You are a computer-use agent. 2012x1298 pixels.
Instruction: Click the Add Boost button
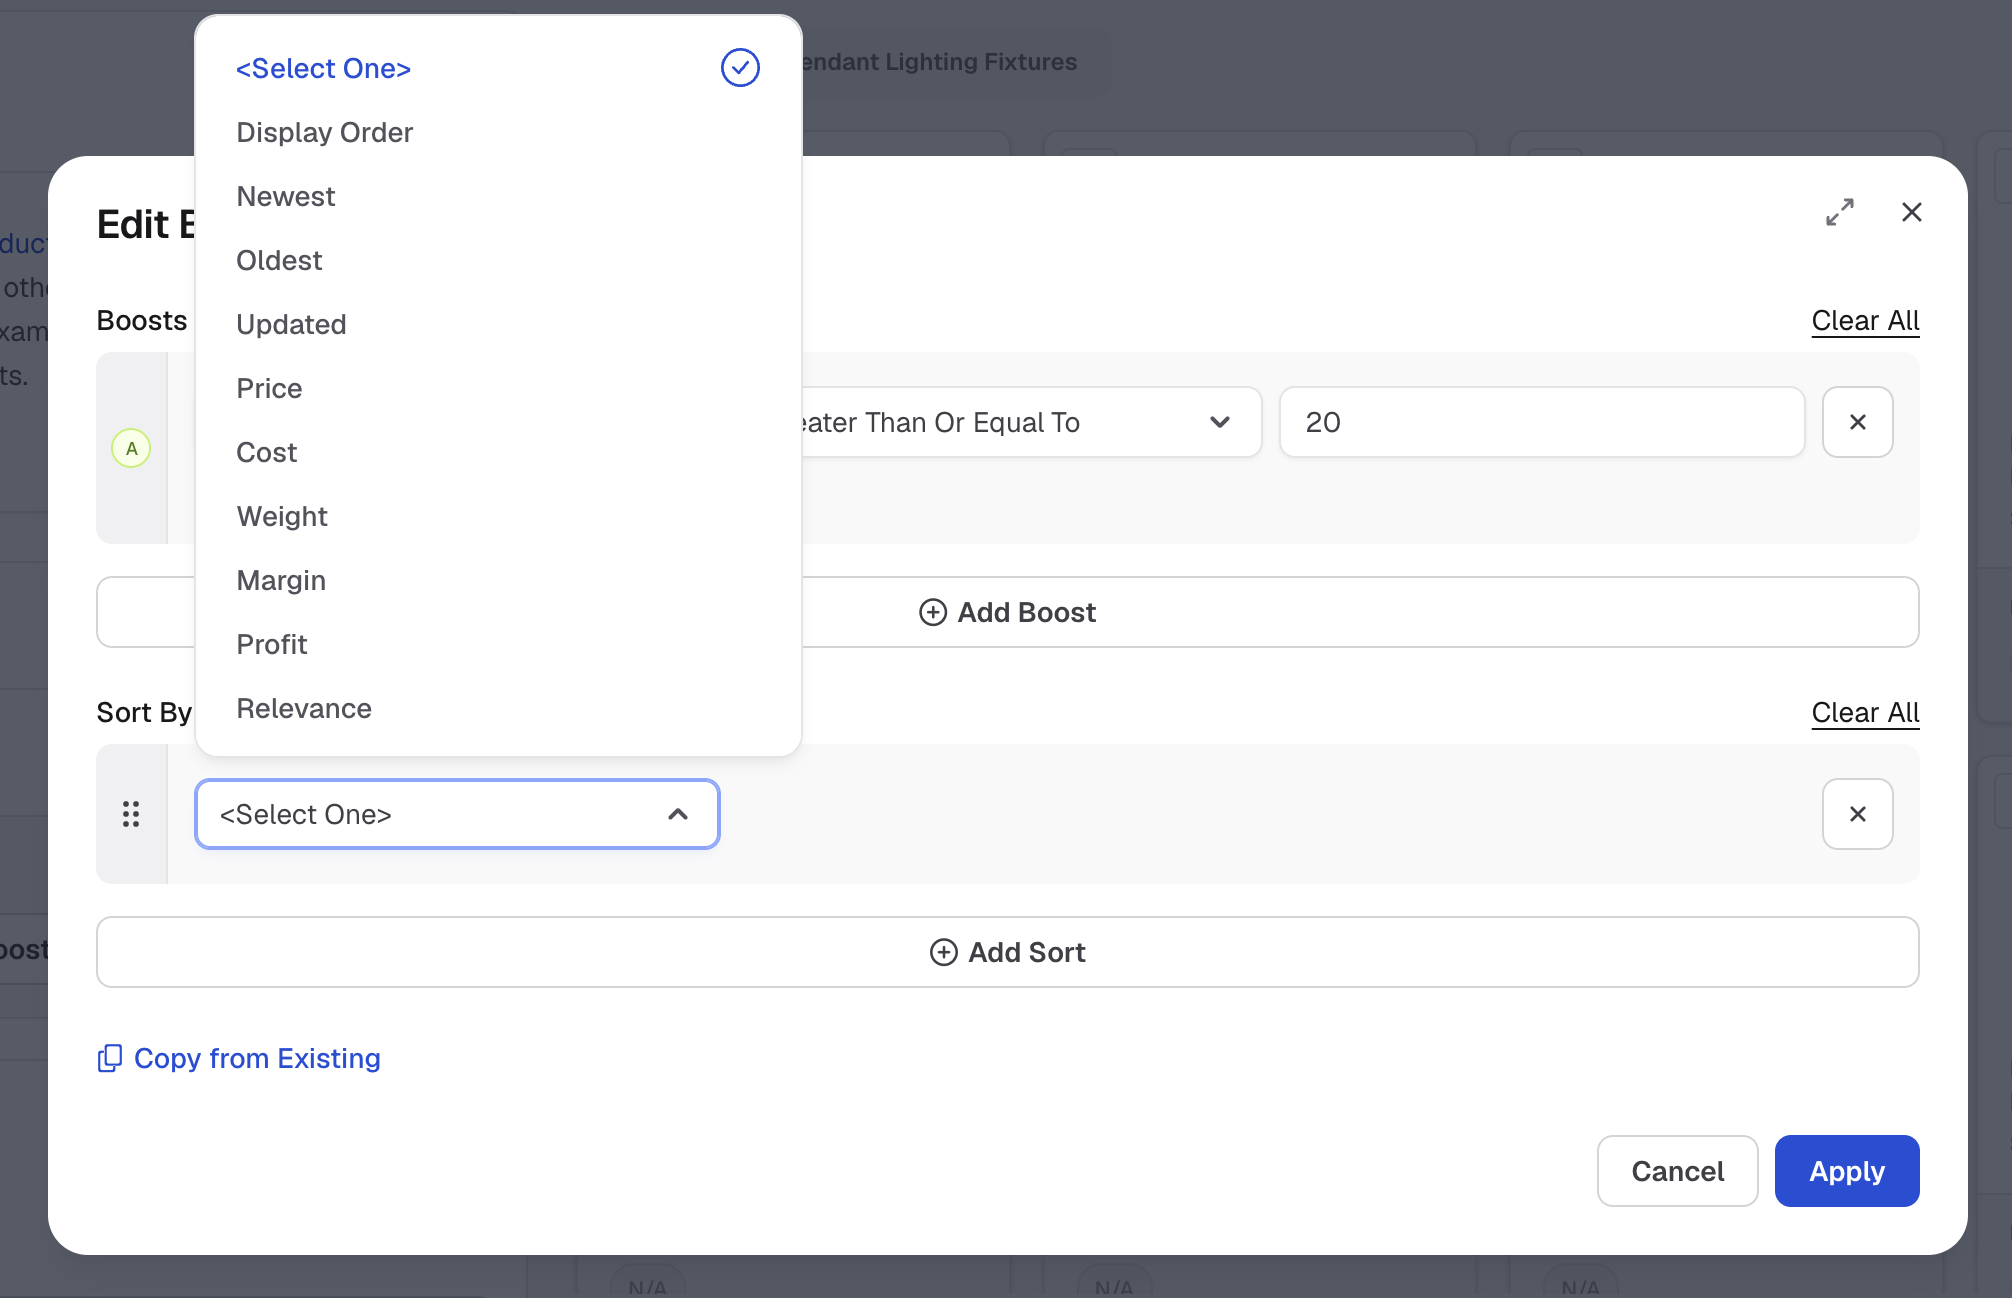tap(1008, 612)
